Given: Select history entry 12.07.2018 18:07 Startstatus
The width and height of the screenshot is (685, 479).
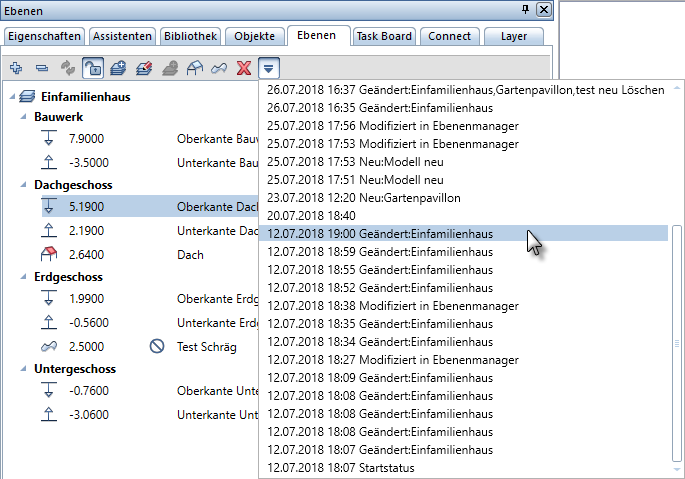Looking at the screenshot, I should coord(340,467).
